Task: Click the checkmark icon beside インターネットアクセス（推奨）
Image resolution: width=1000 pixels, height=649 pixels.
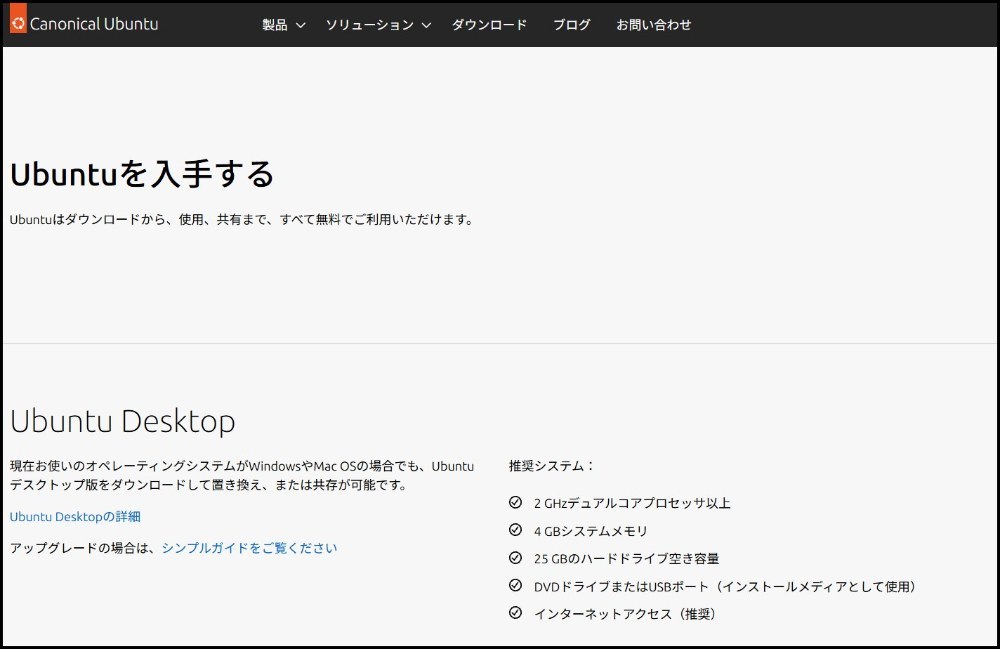Action: (515, 613)
